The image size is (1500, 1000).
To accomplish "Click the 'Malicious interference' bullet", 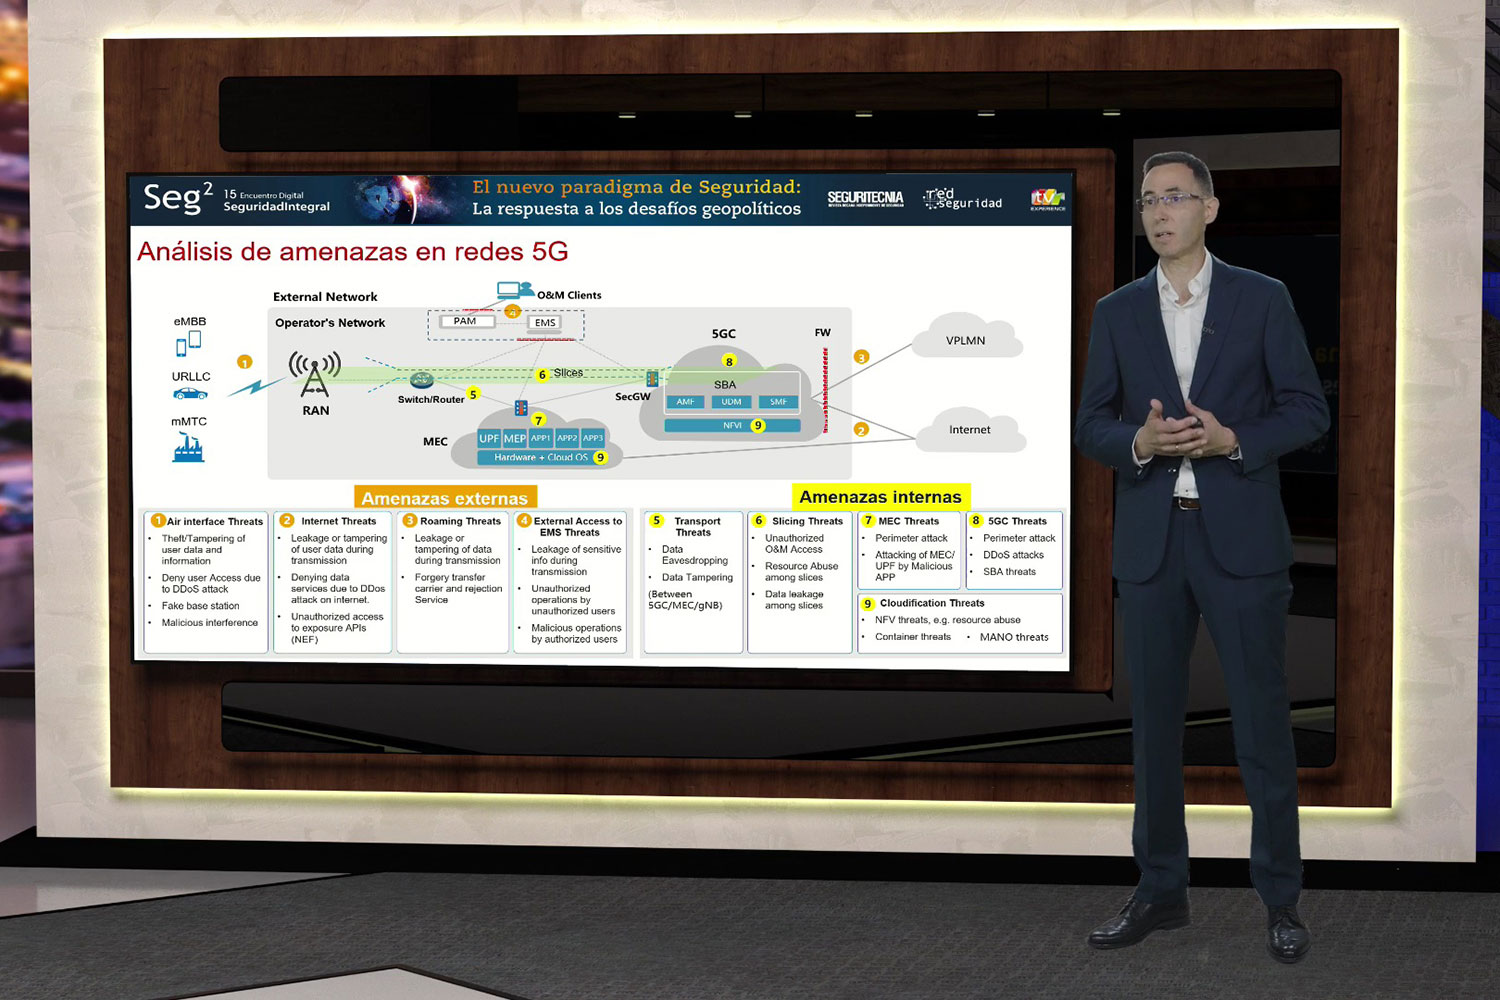I will coord(210,623).
